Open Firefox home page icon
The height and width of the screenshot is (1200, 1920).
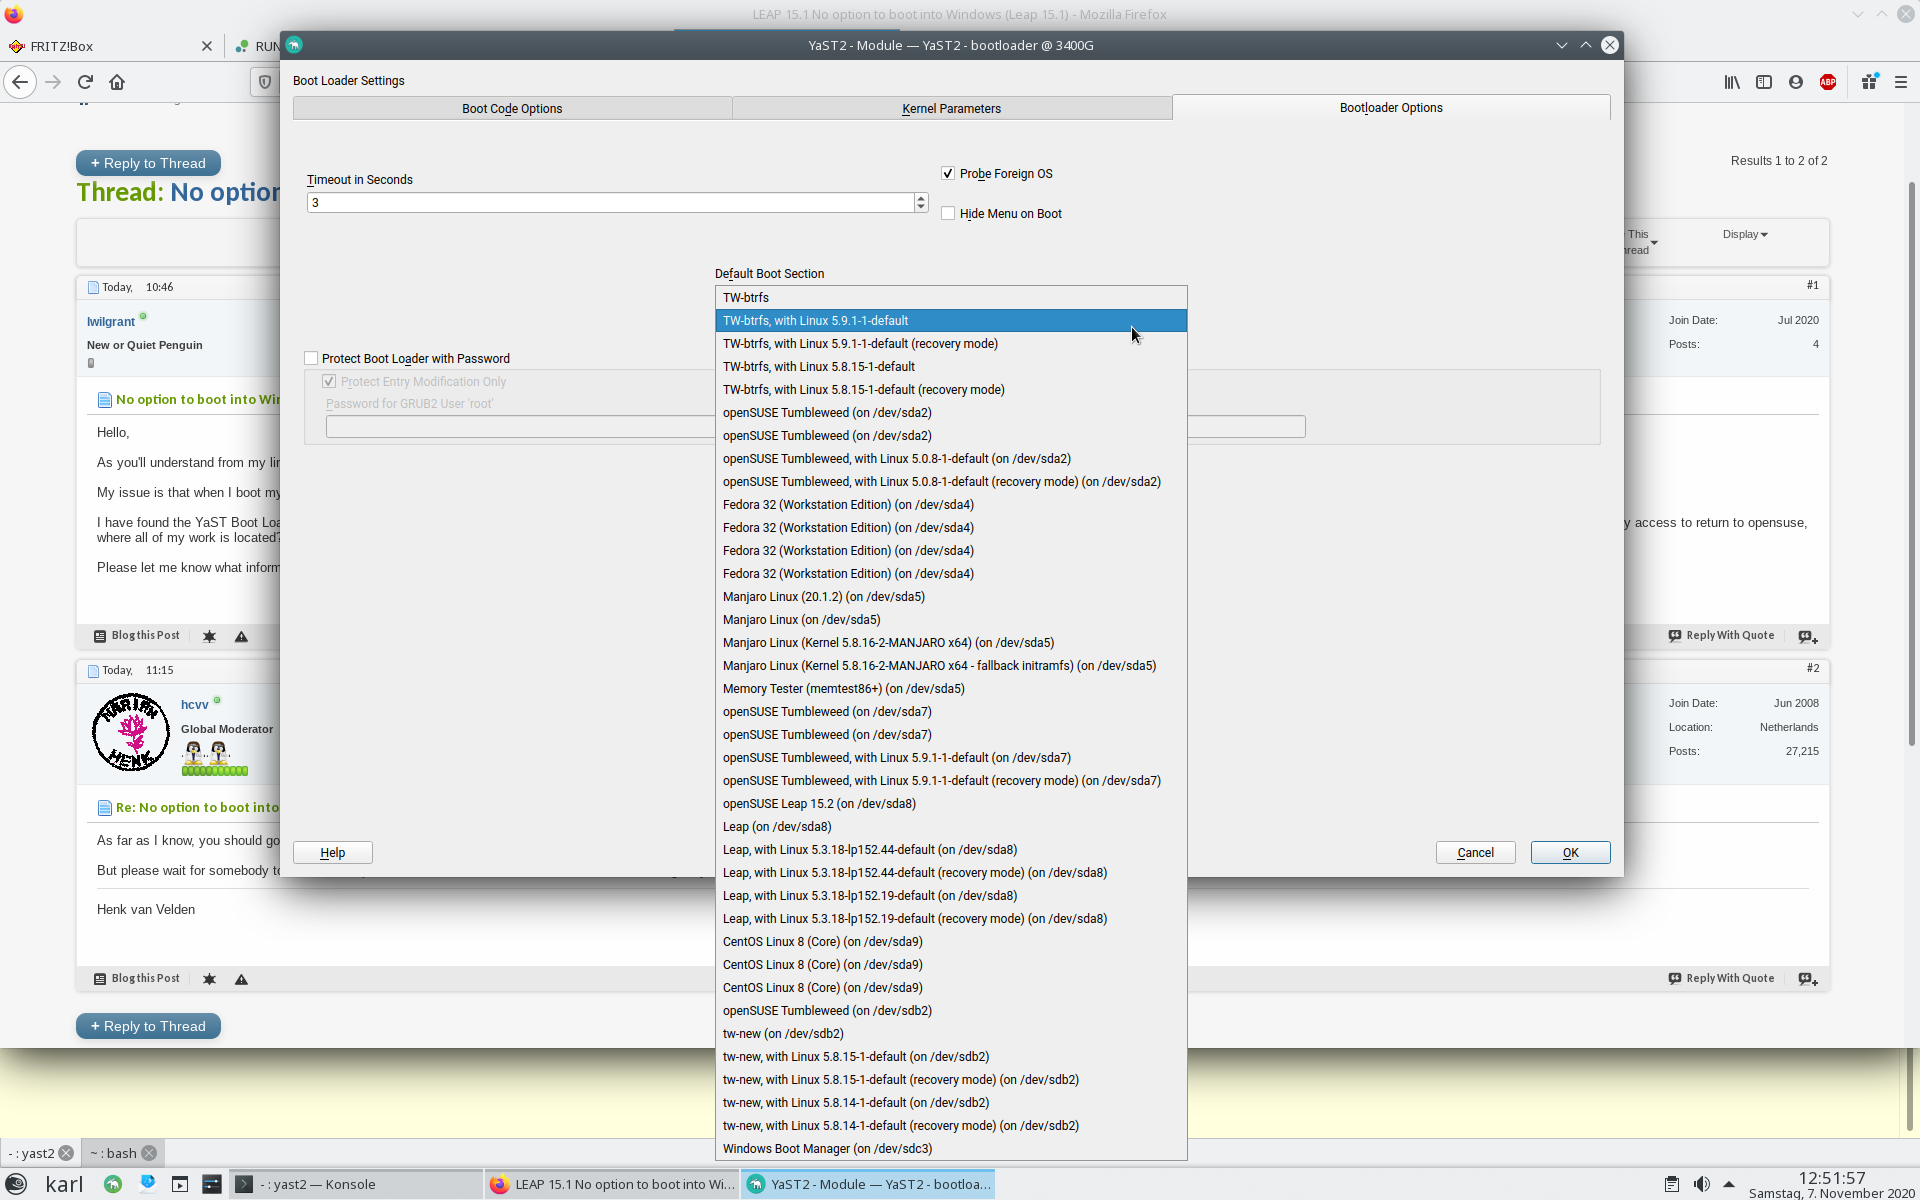[117, 82]
